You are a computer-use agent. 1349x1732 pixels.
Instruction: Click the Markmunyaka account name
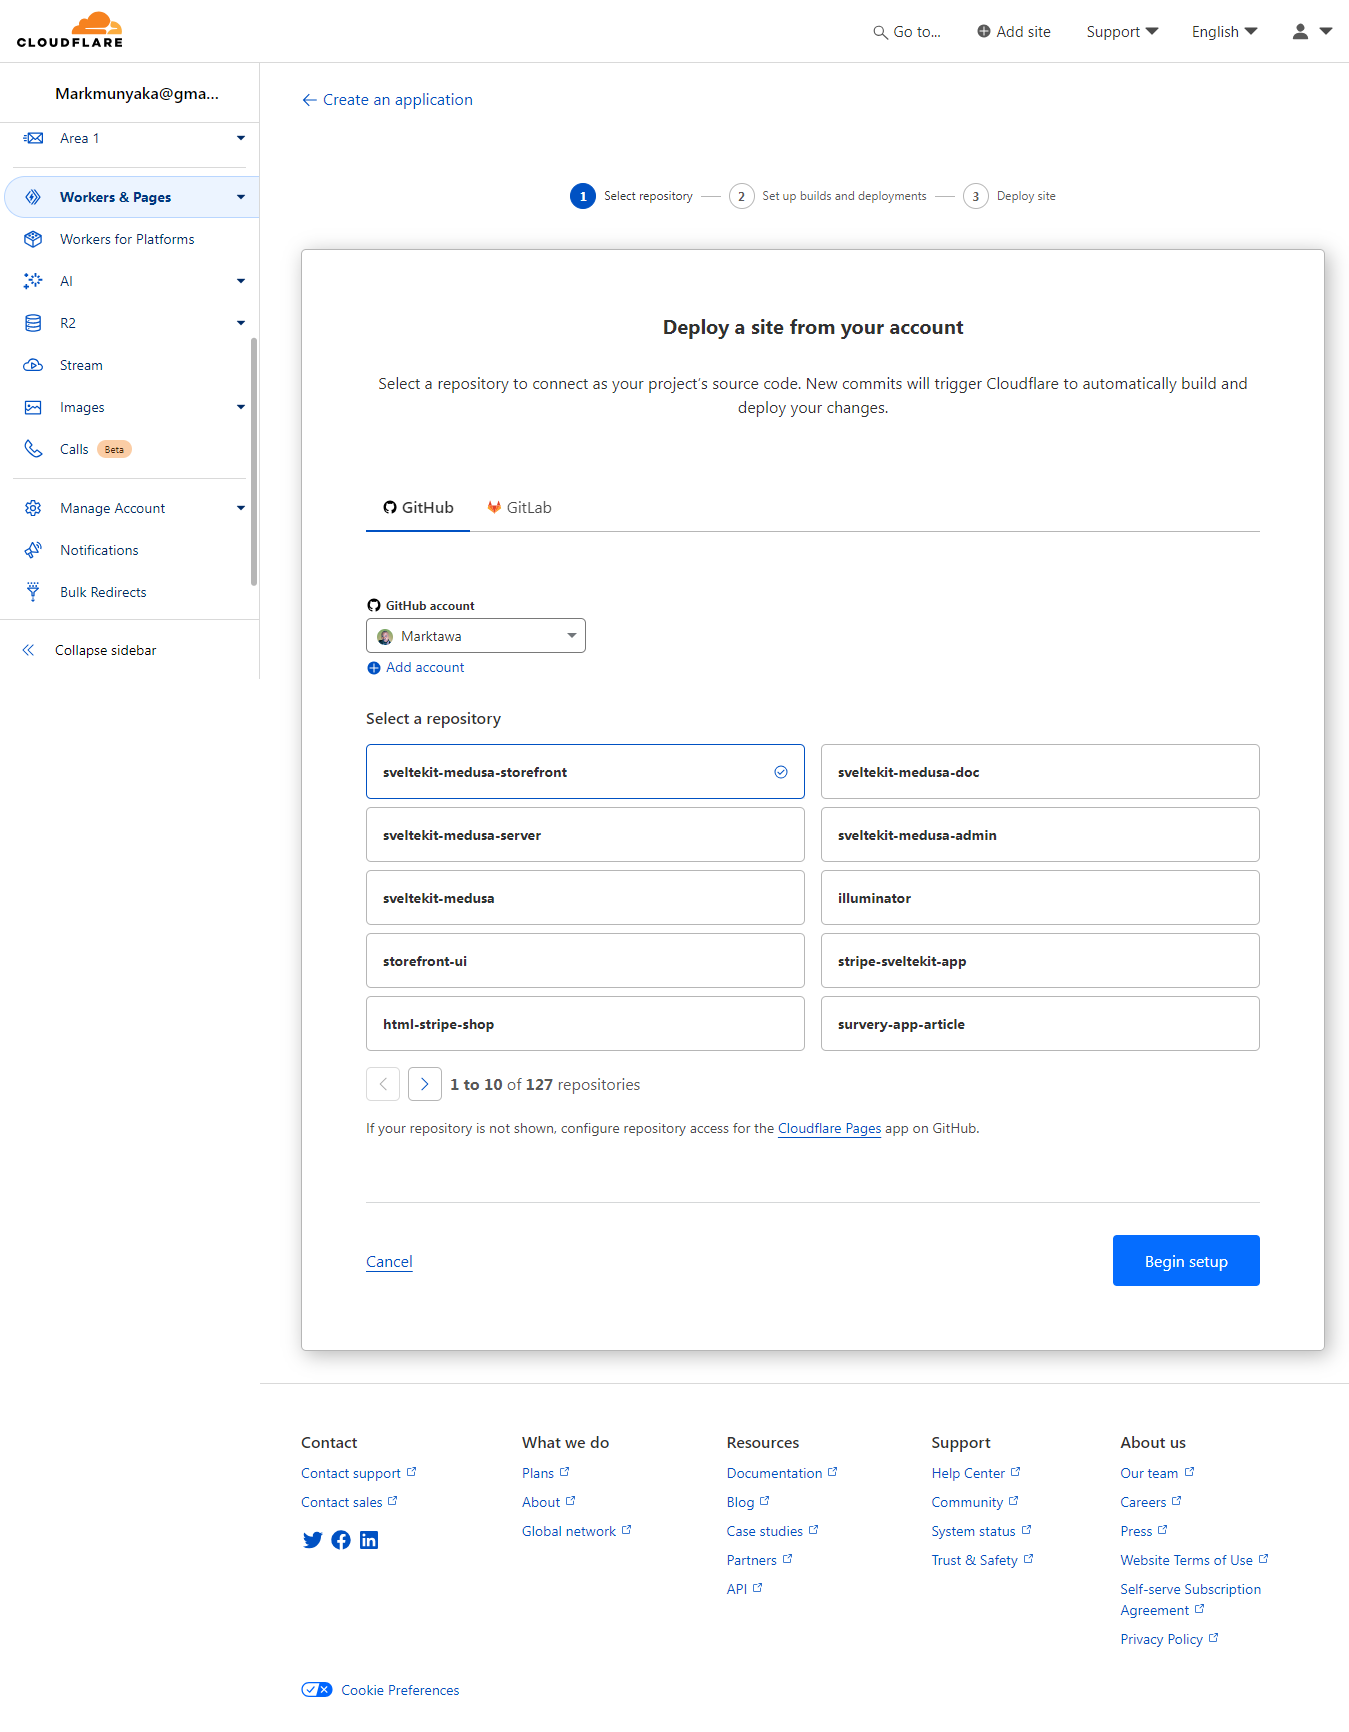(137, 94)
